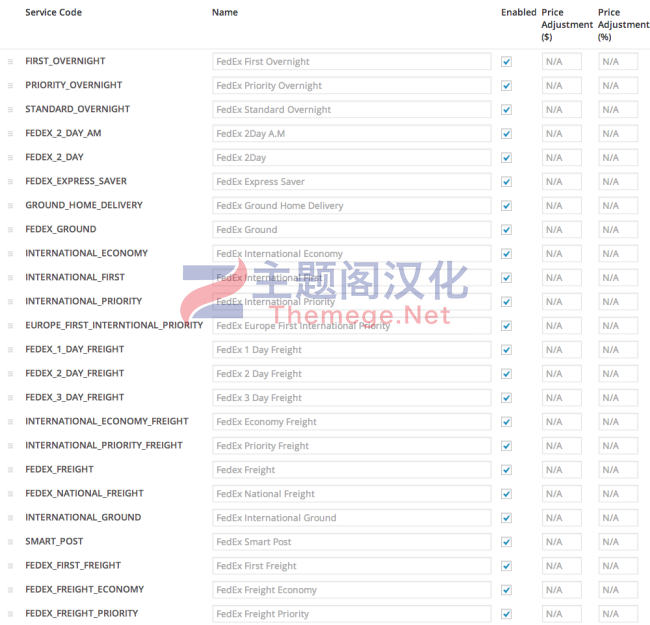Click the reorder handle for FEDEX_2_DAY
Screen dimensions: 650x625
(10, 158)
